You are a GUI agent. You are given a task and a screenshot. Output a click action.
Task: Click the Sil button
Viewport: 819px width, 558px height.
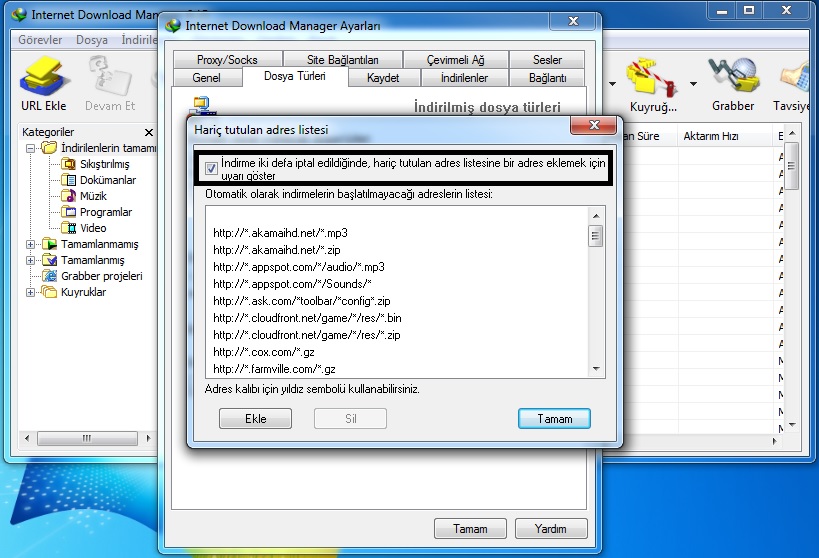pyautogui.click(x=350, y=418)
